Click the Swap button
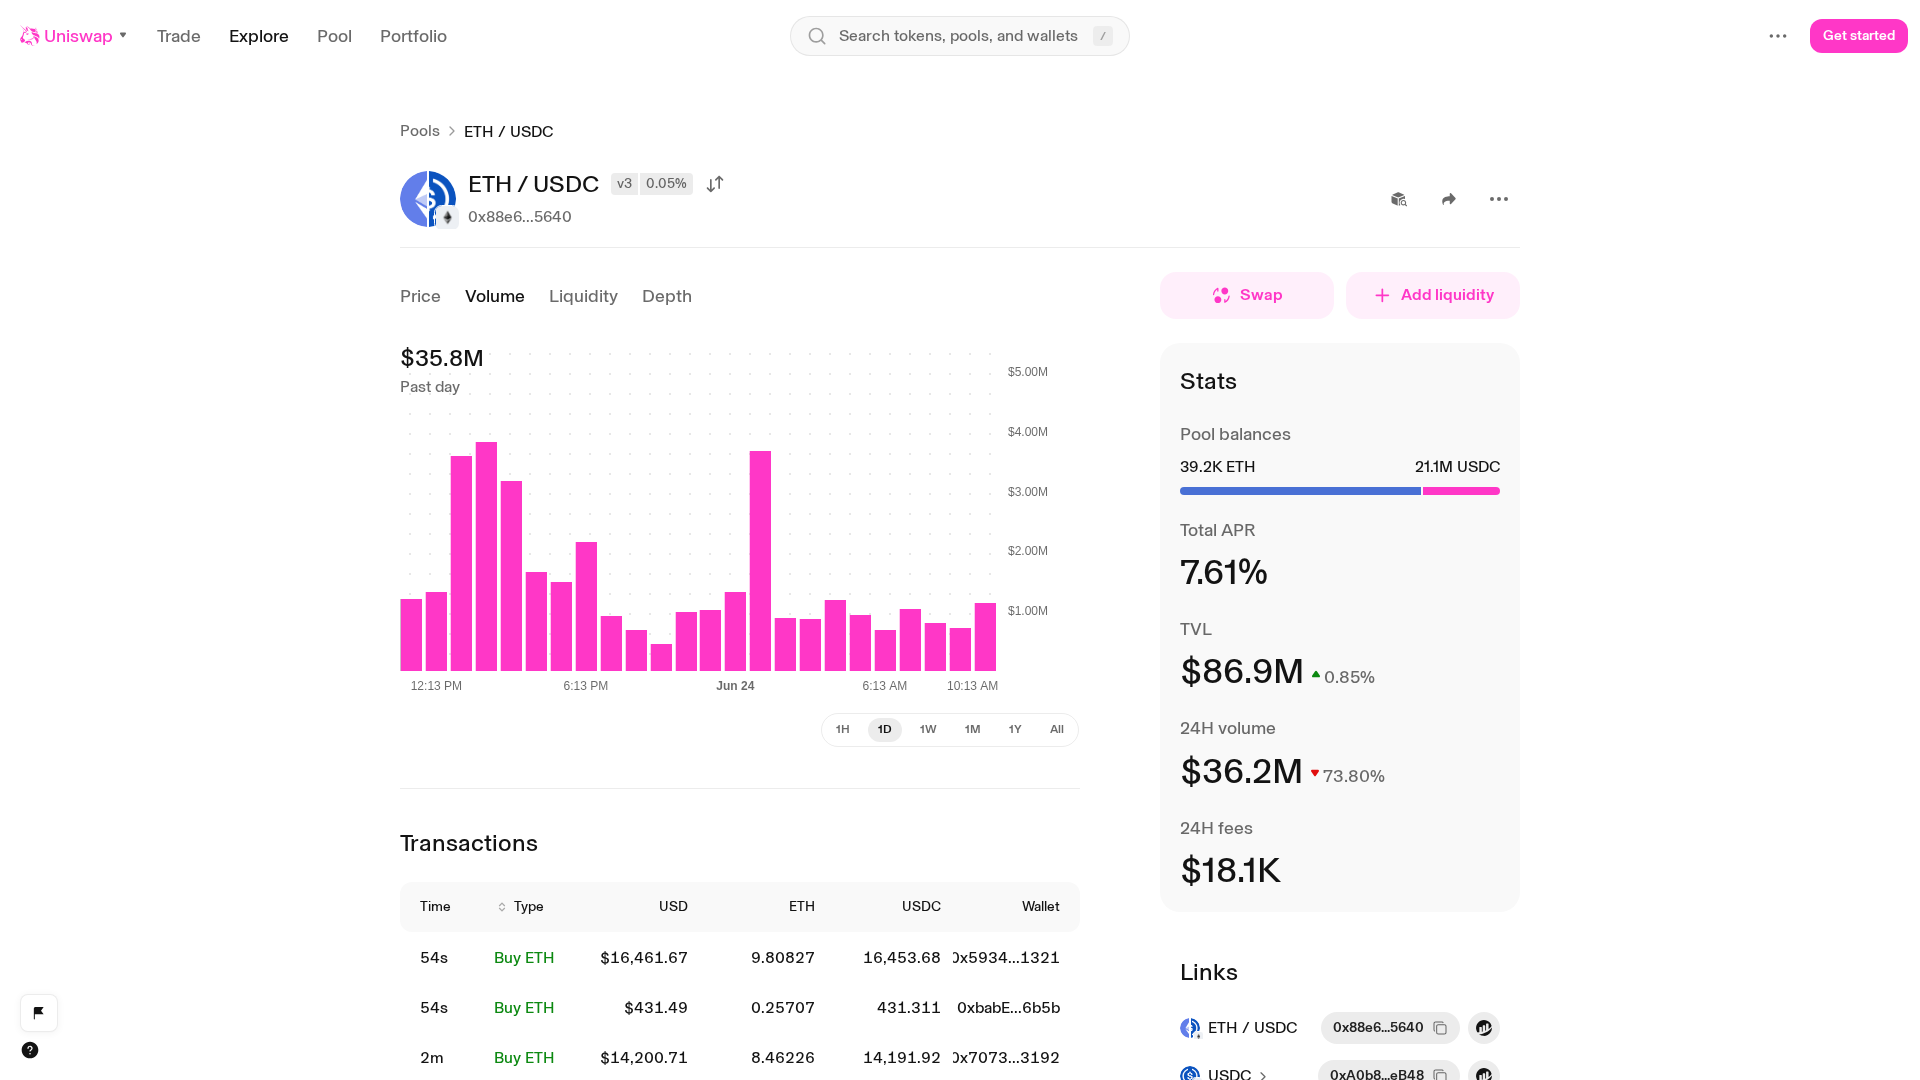The height and width of the screenshot is (1080, 1920). tap(1247, 295)
